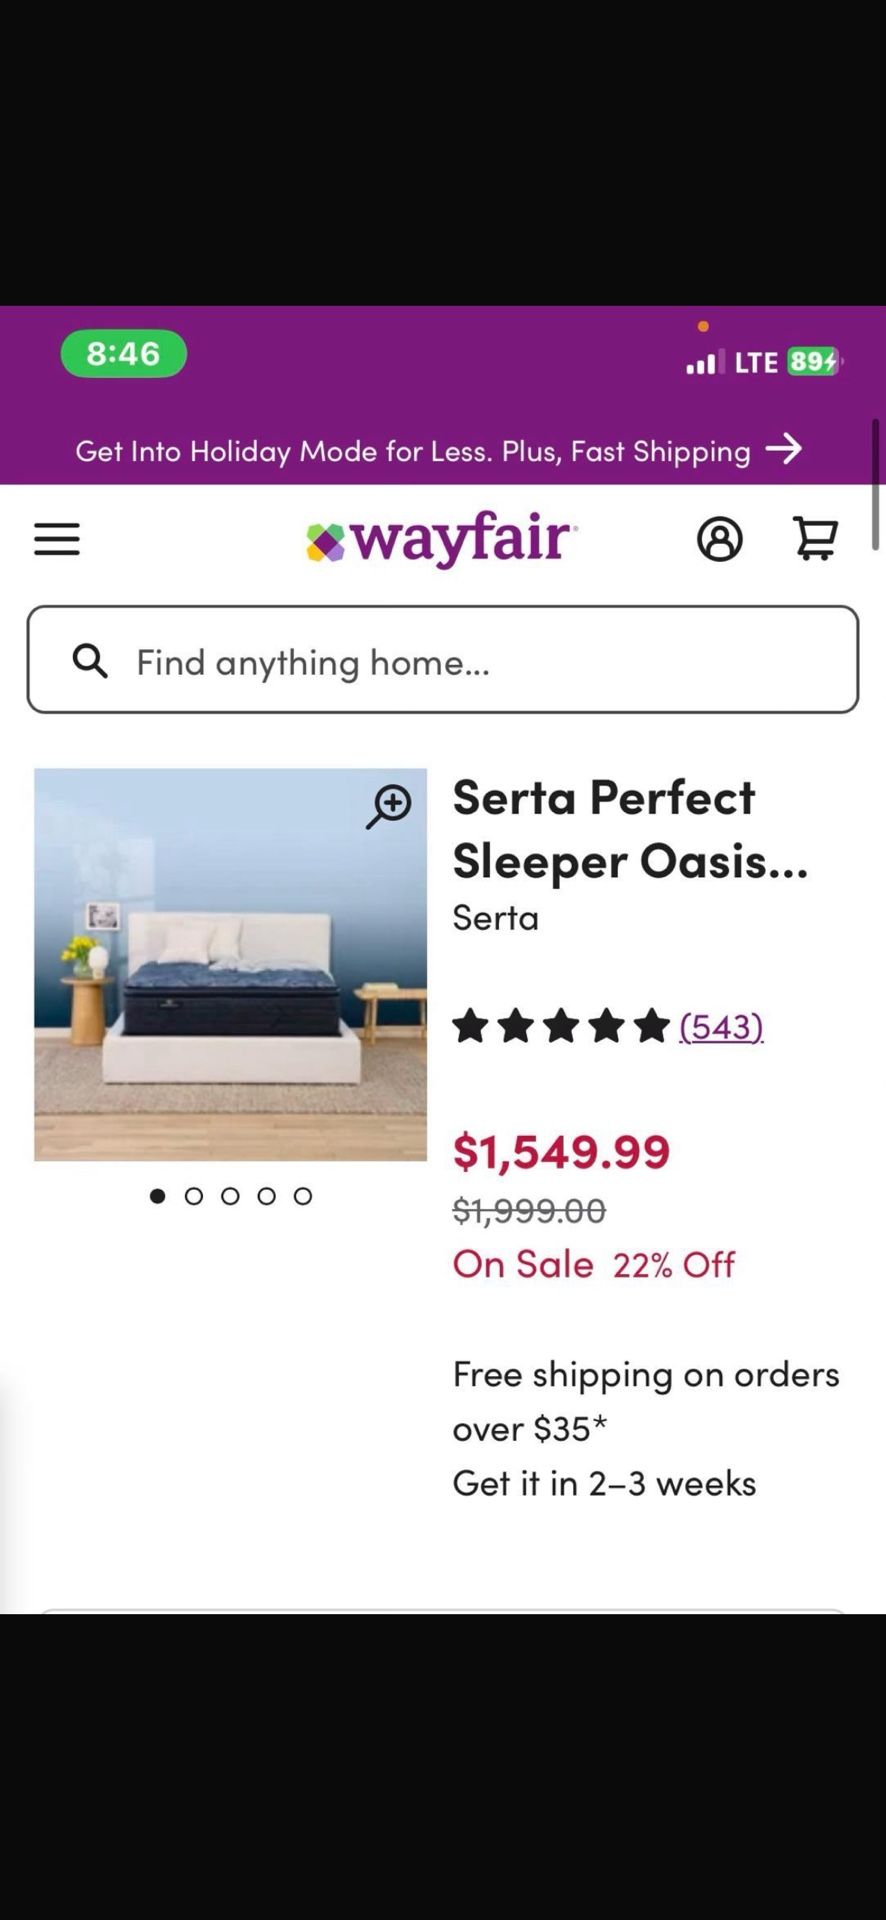Tap the five-star rating icons
The height and width of the screenshot is (1920, 886).
point(560,1026)
